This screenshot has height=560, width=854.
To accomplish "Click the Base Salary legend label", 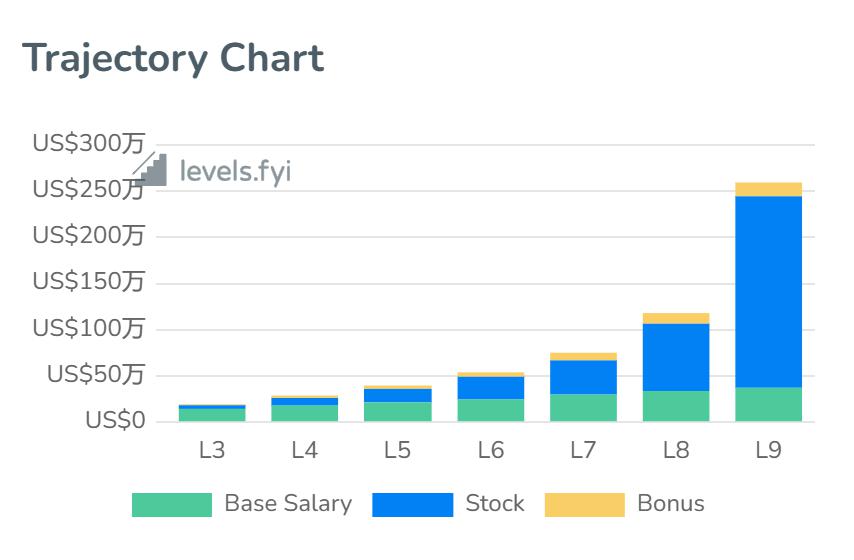I will [288, 503].
